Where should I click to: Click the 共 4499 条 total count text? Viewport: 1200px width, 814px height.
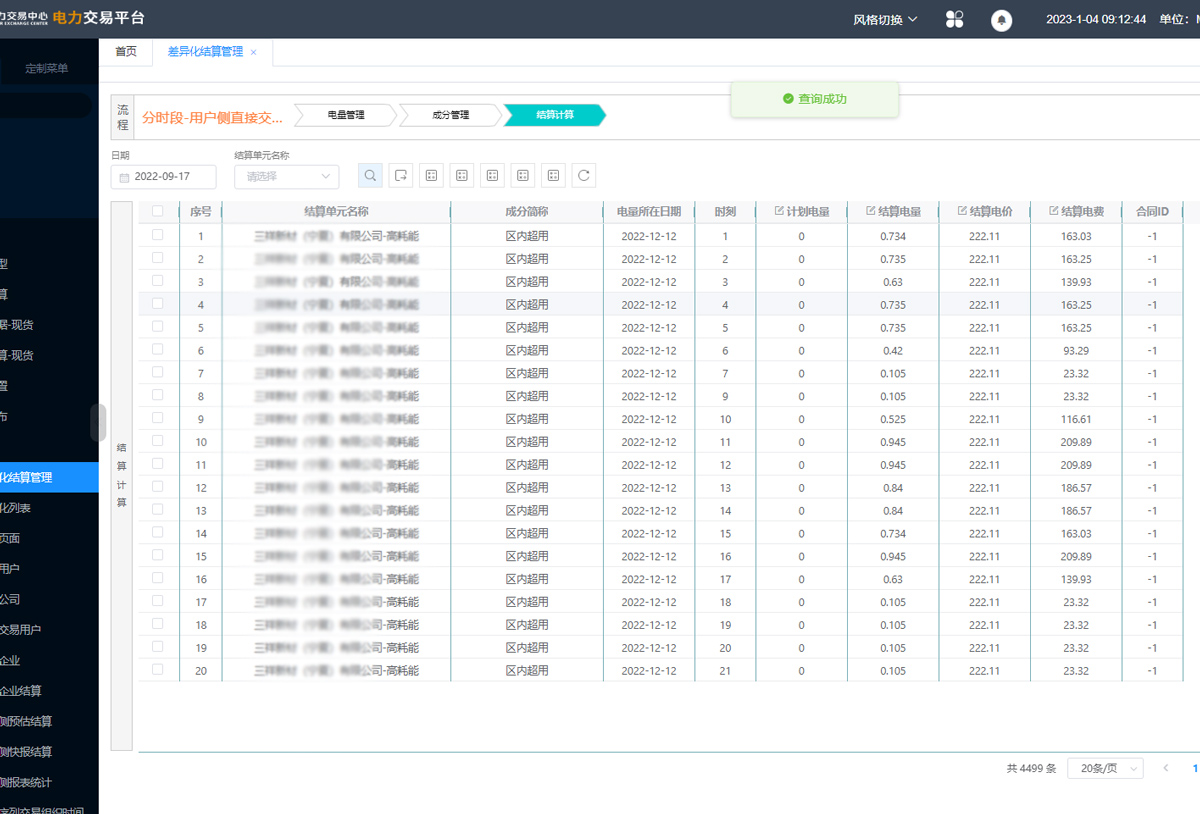1031,768
